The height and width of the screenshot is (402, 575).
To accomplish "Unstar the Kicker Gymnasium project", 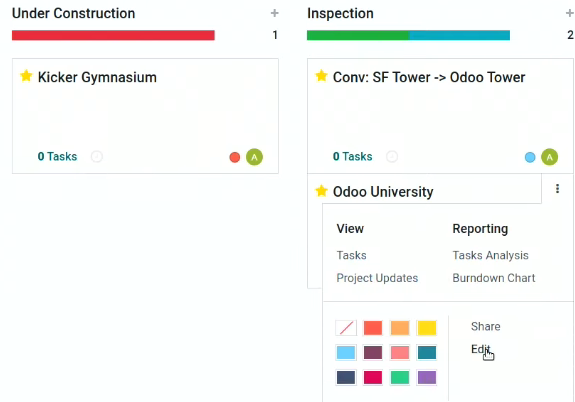I will coord(26,76).
